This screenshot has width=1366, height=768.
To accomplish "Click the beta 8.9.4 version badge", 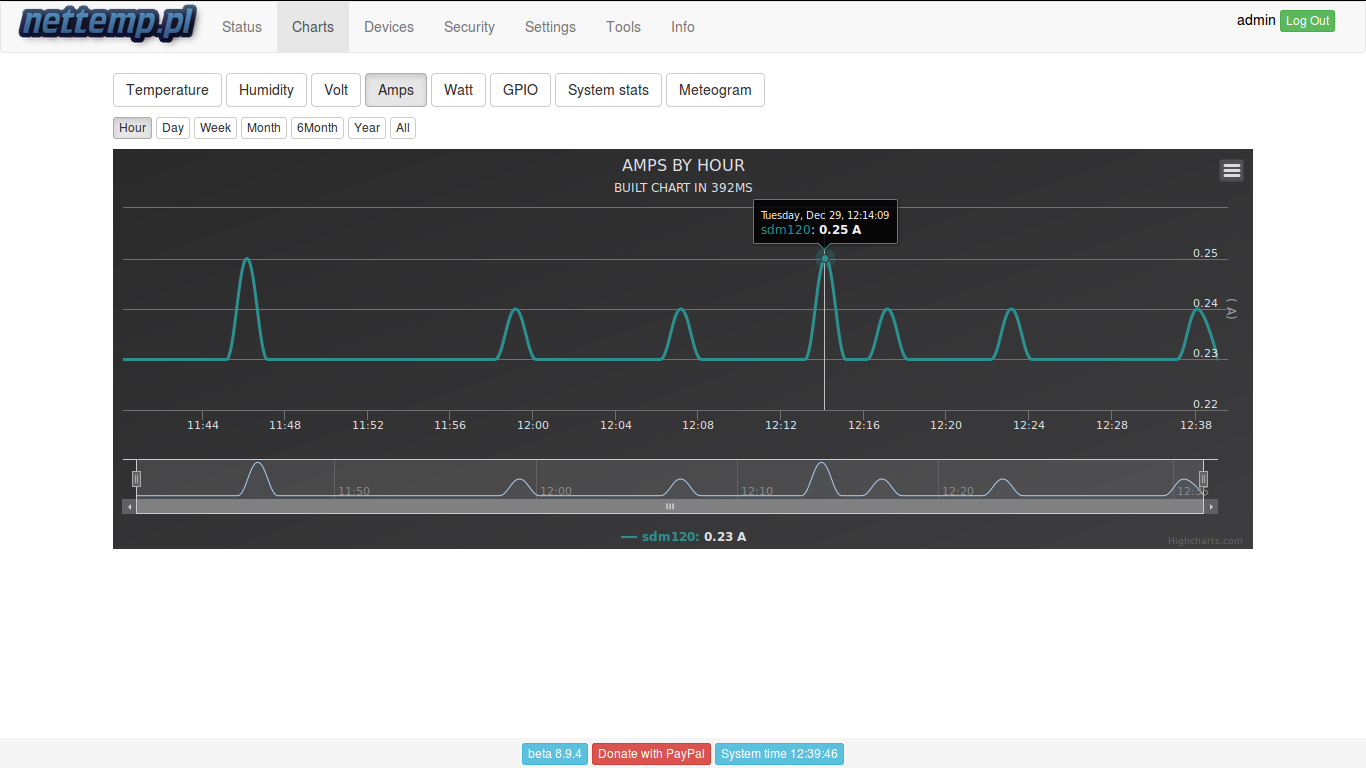I will 555,754.
